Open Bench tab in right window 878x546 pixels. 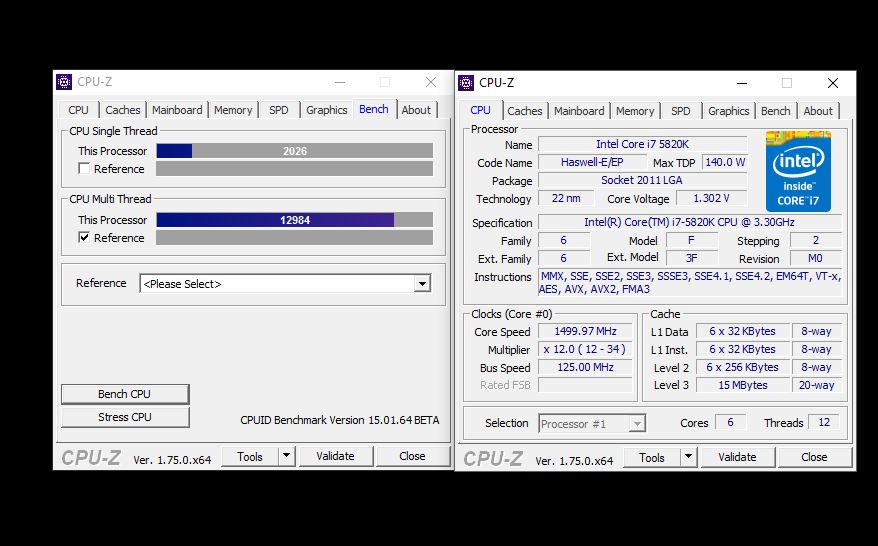pyautogui.click(x=776, y=111)
